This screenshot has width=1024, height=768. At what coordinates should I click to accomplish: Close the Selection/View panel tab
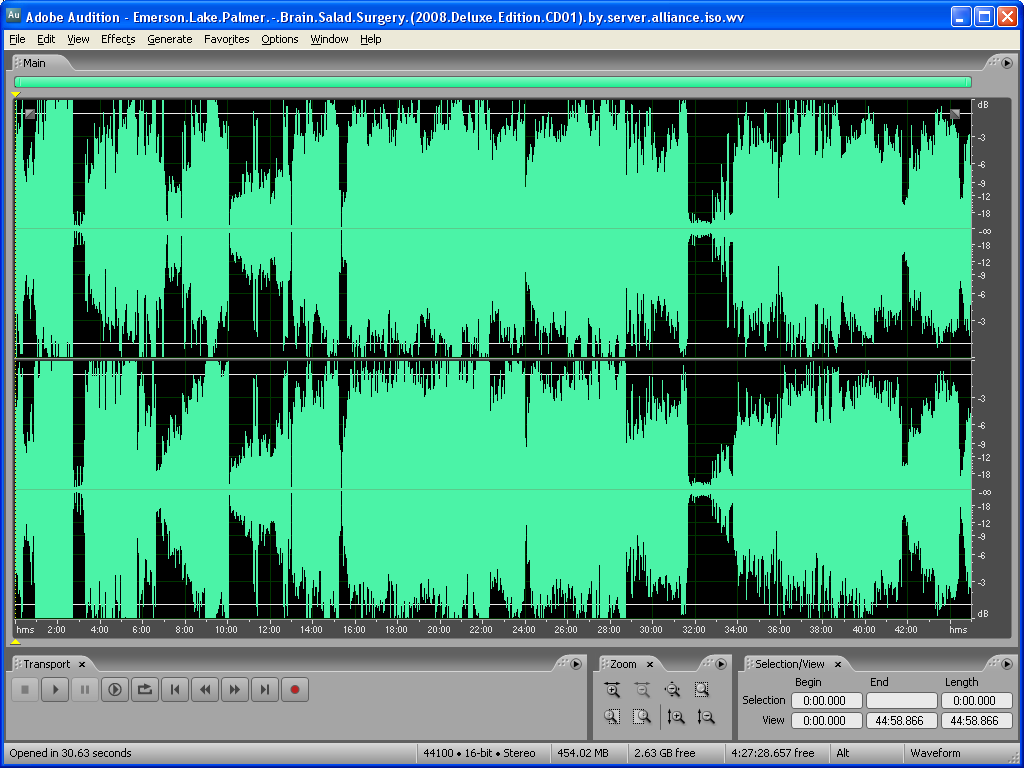click(838, 665)
